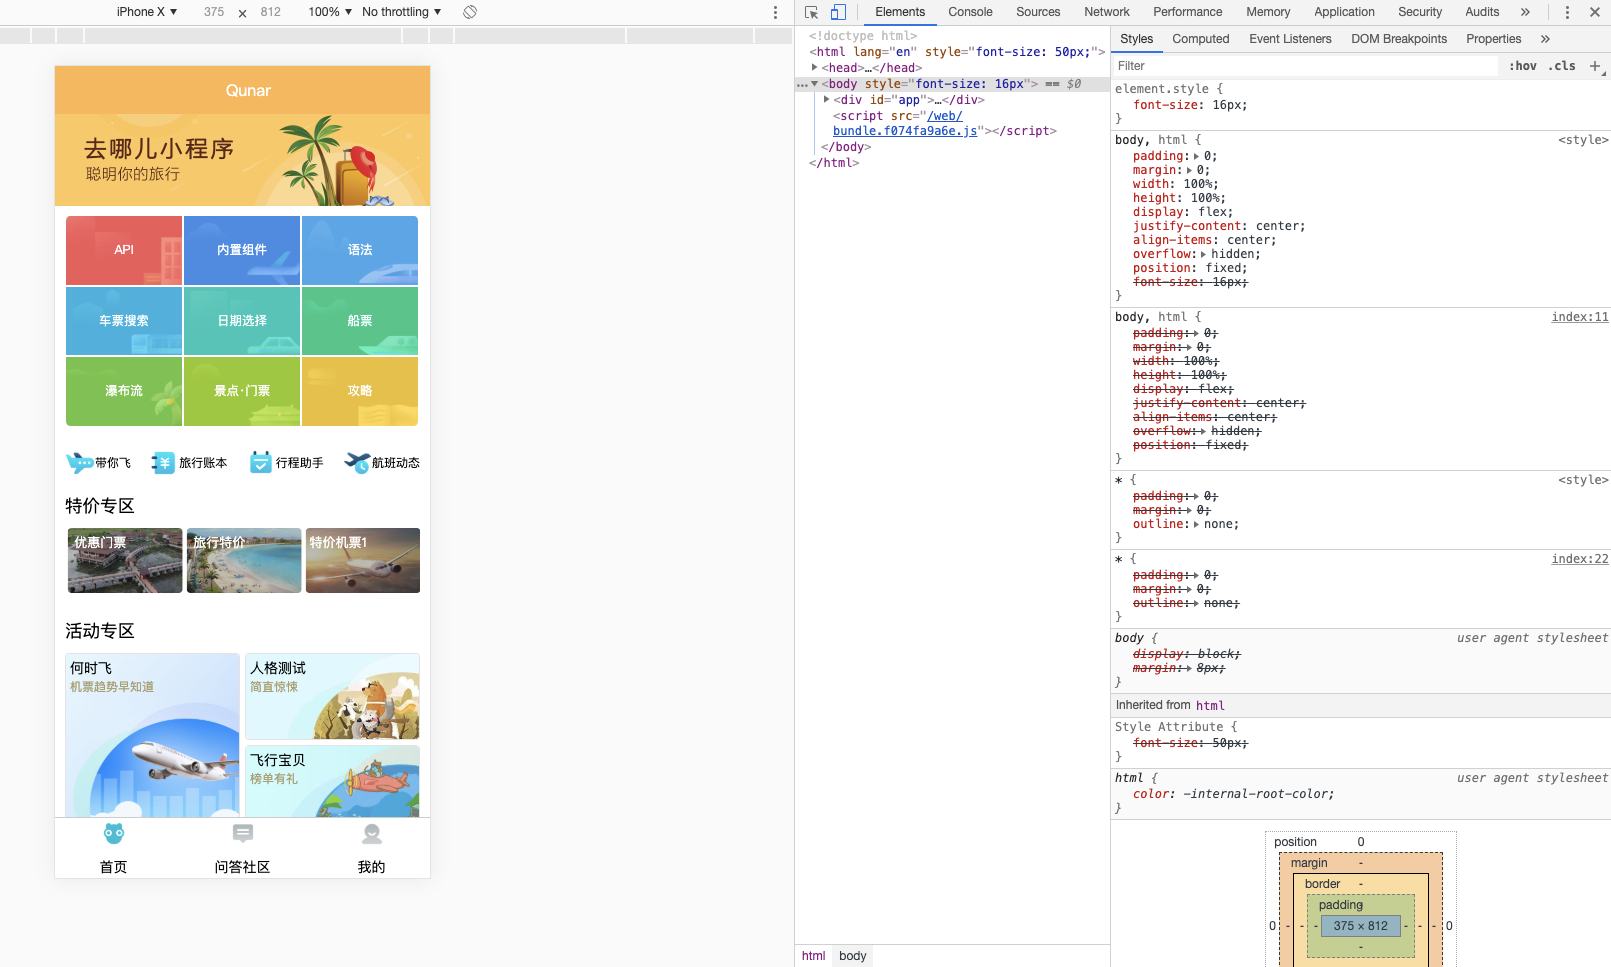This screenshot has height=967, width=1611.
Task: Tap the 行程助手 calendar icon
Action: (260, 462)
